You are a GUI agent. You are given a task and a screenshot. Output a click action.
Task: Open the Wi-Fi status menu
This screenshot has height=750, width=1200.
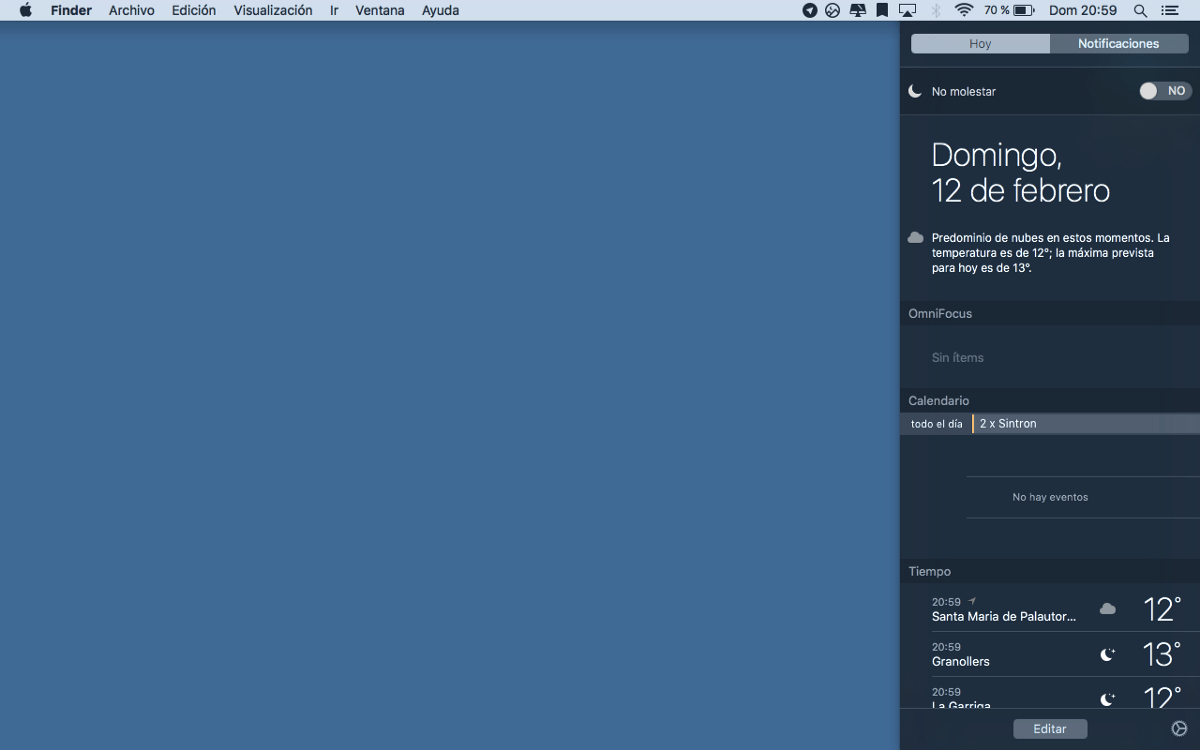(964, 10)
